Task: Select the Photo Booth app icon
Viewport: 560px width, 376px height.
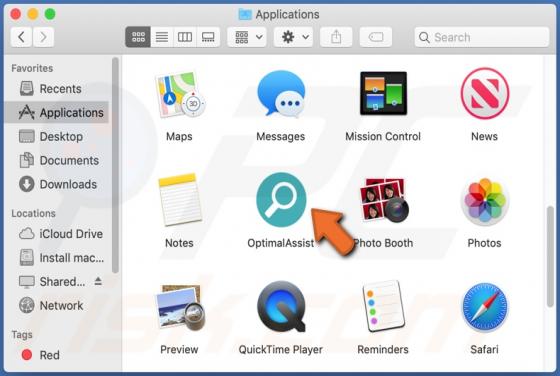Action: [384, 200]
